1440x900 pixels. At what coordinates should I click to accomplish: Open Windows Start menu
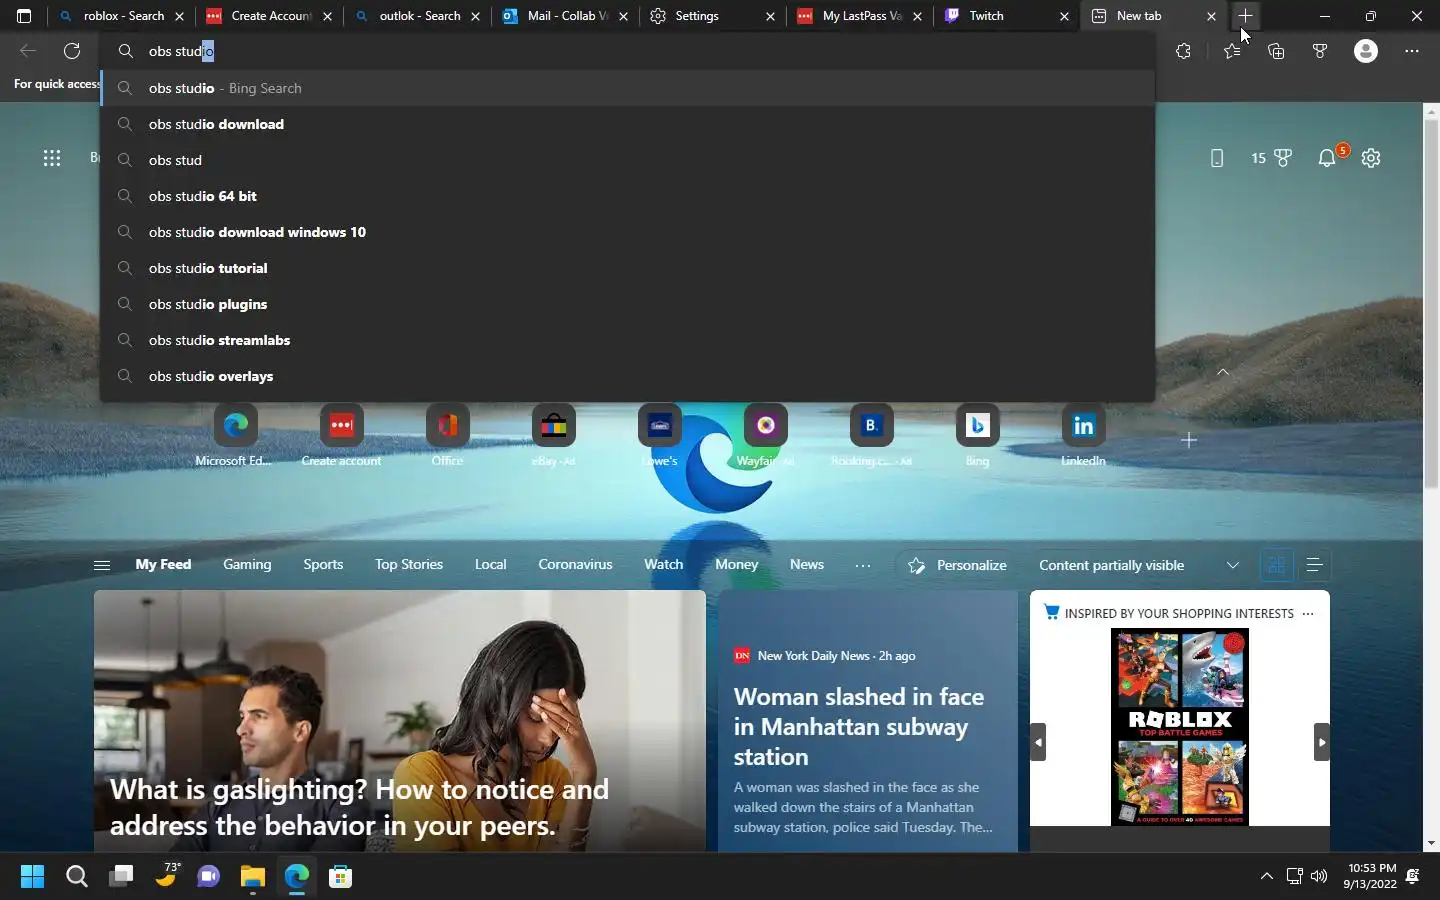tap(32, 877)
